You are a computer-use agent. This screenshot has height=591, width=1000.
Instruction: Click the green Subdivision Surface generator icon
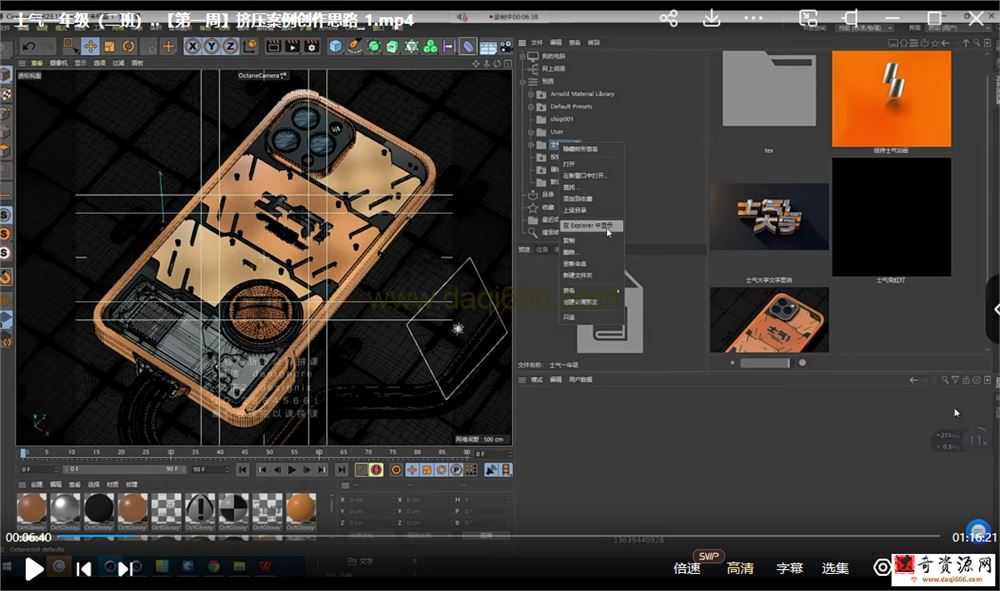(374, 46)
